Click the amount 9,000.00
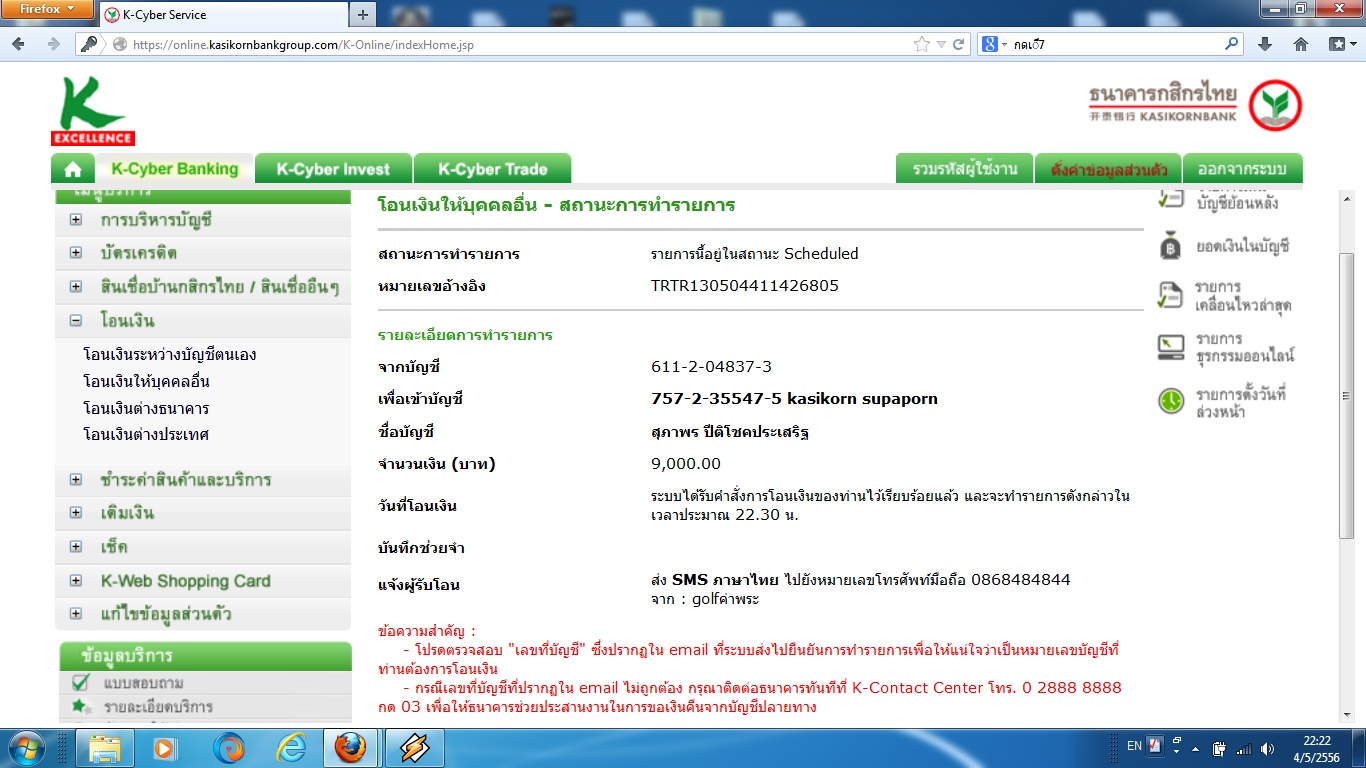 (x=685, y=464)
